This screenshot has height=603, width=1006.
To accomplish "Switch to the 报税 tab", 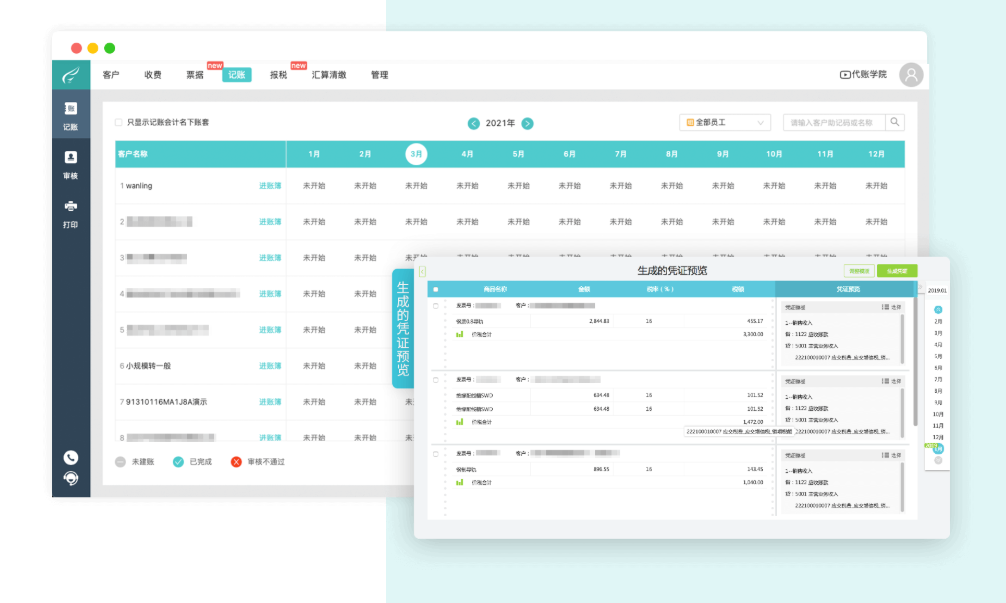I will tap(278, 75).
